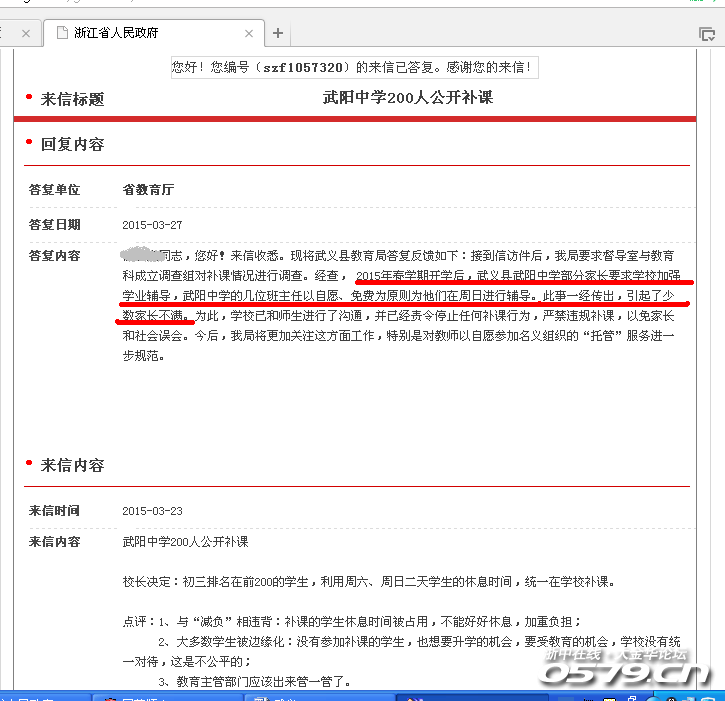The image size is (725, 701).
Task: Select the title 武阳中学200人公开补课
Action: tap(408, 98)
